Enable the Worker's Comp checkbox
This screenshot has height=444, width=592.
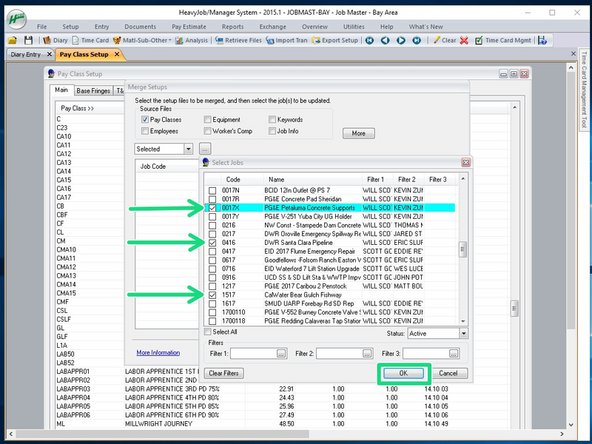(x=207, y=131)
